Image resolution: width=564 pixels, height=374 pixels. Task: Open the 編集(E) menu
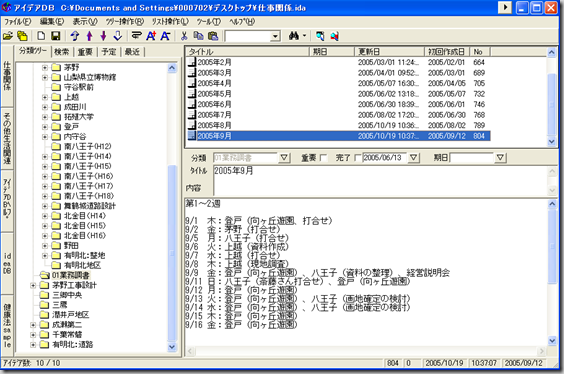tap(52, 22)
